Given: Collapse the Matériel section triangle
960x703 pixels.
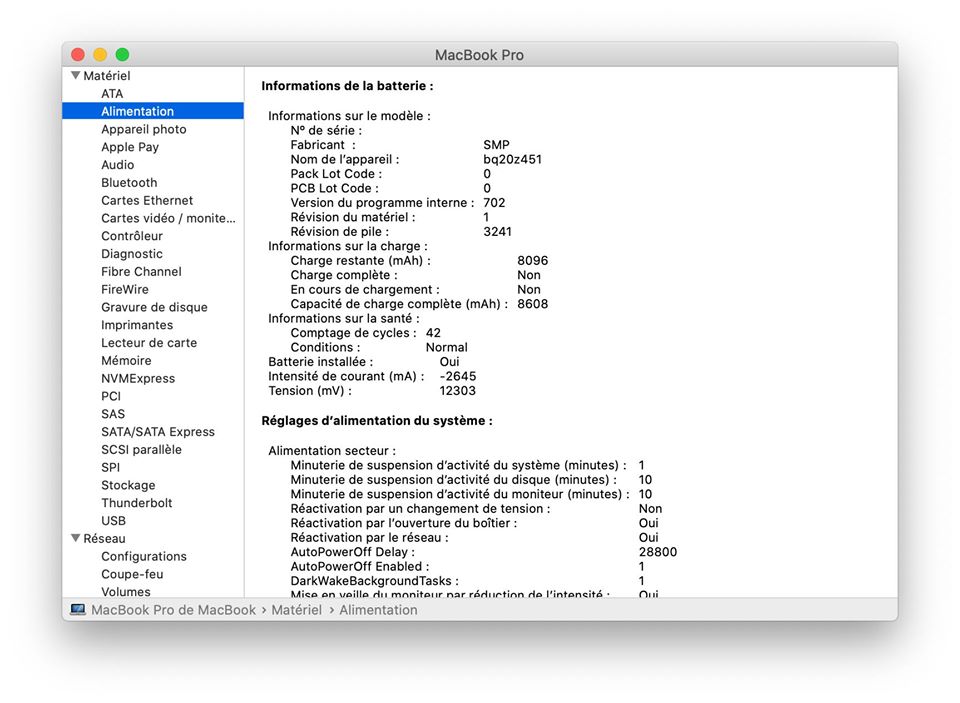Looking at the screenshot, I should click(75, 75).
